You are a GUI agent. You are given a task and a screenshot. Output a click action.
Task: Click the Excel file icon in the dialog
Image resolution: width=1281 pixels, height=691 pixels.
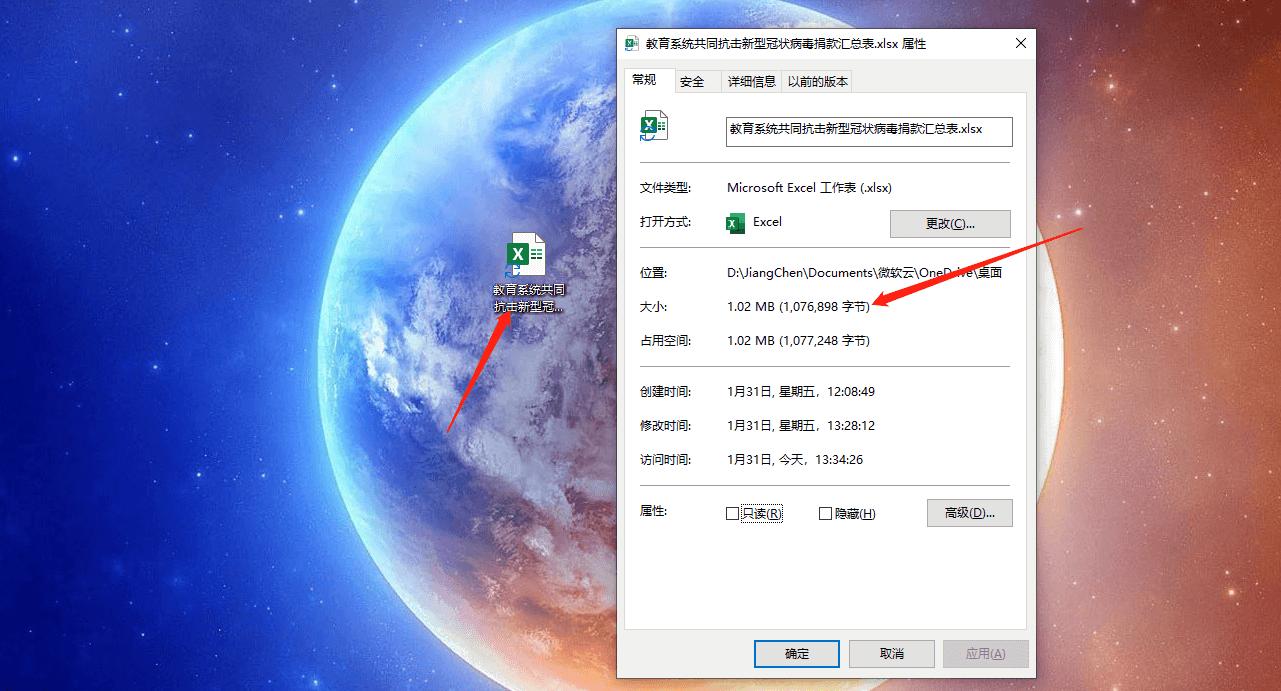click(652, 125)
